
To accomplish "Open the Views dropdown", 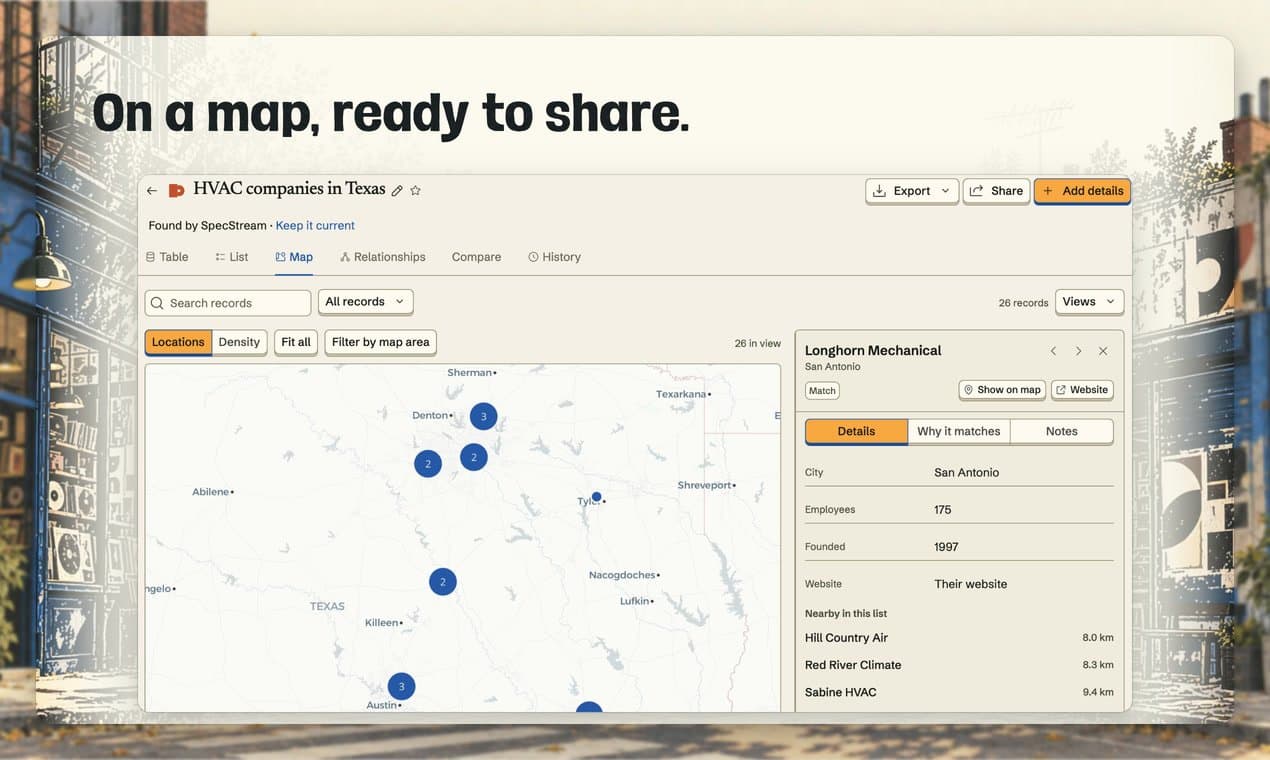I will click(1089, 302).
